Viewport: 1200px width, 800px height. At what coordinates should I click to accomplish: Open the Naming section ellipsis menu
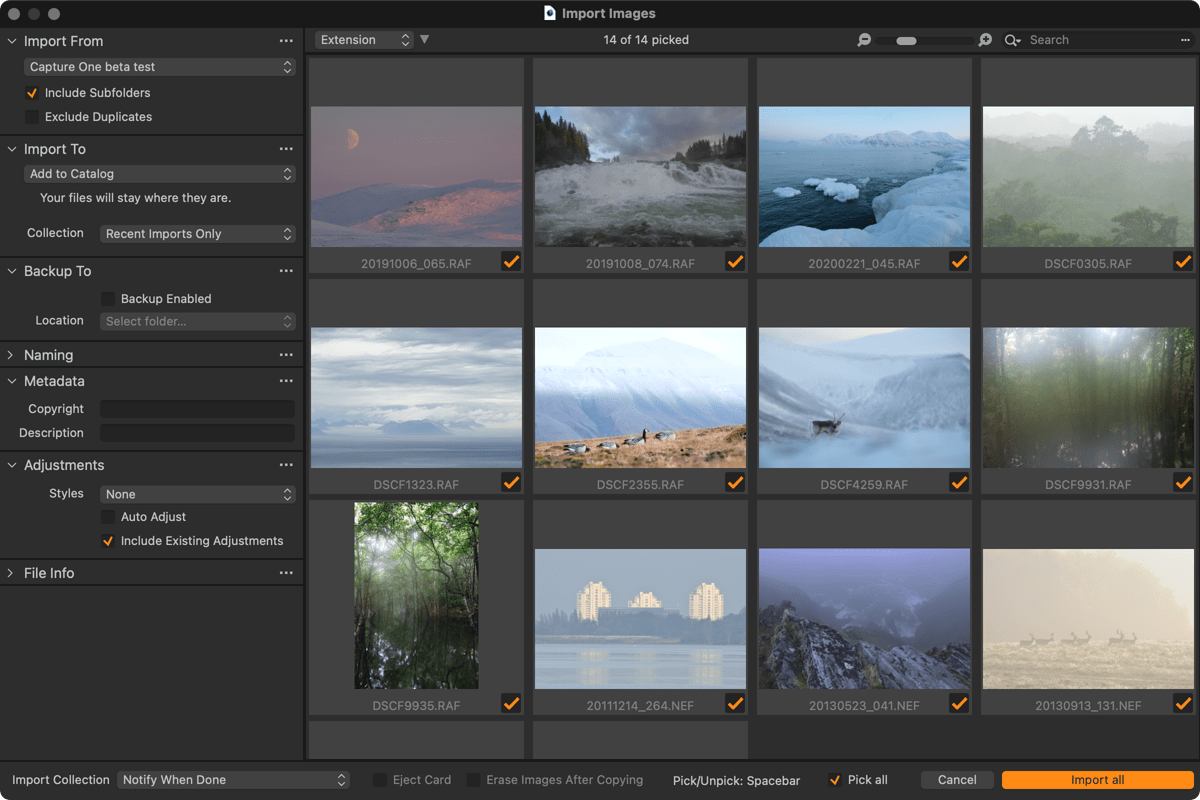coord(286,355)
